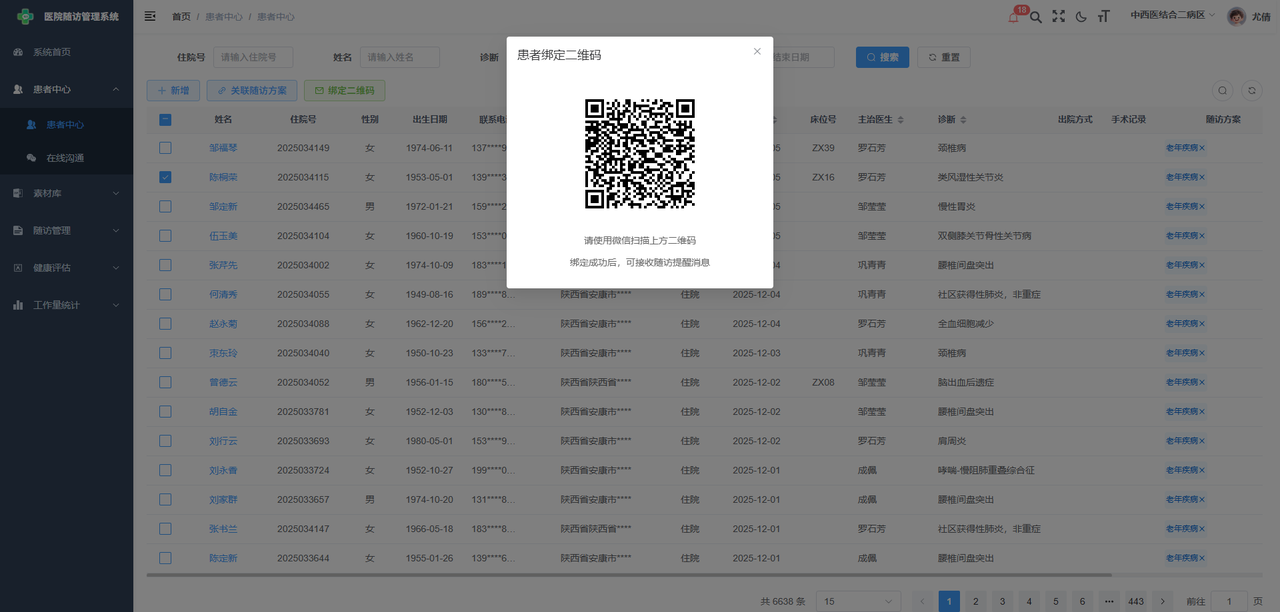Sort by 主治医生 column arrows
Image resolution: width=1280 pixels, height=612 pixels.
coord(901,119)
